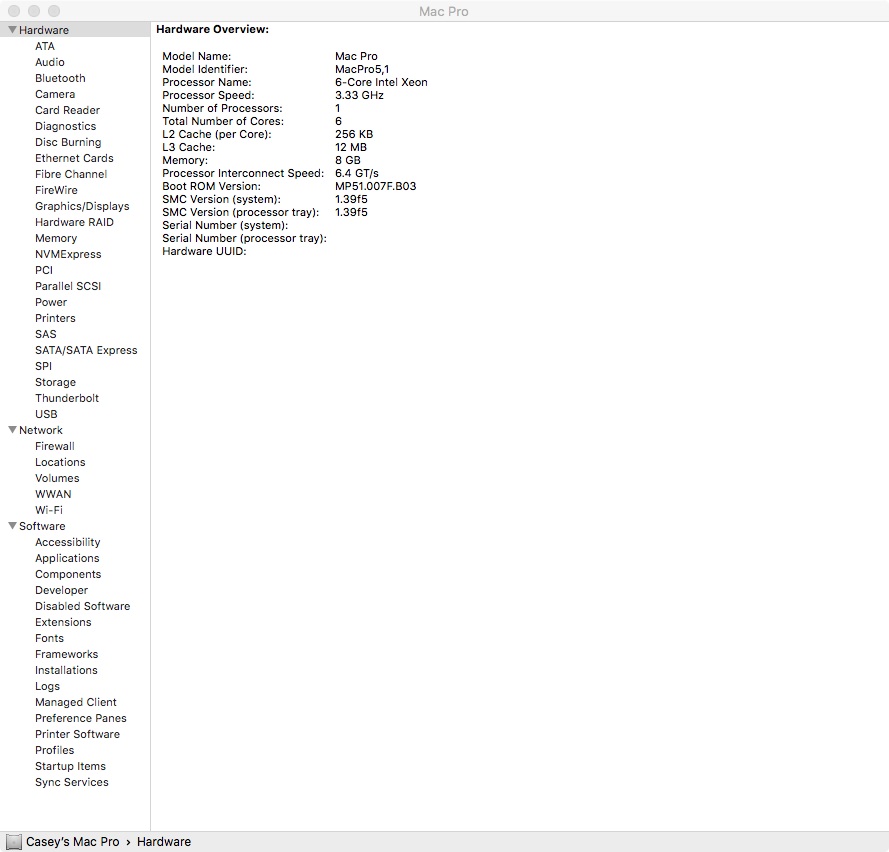The height and width of the screenshot is (852, 889).
Task: Collapse the Network disclosure triangle
Action: [x=12, y=430]
